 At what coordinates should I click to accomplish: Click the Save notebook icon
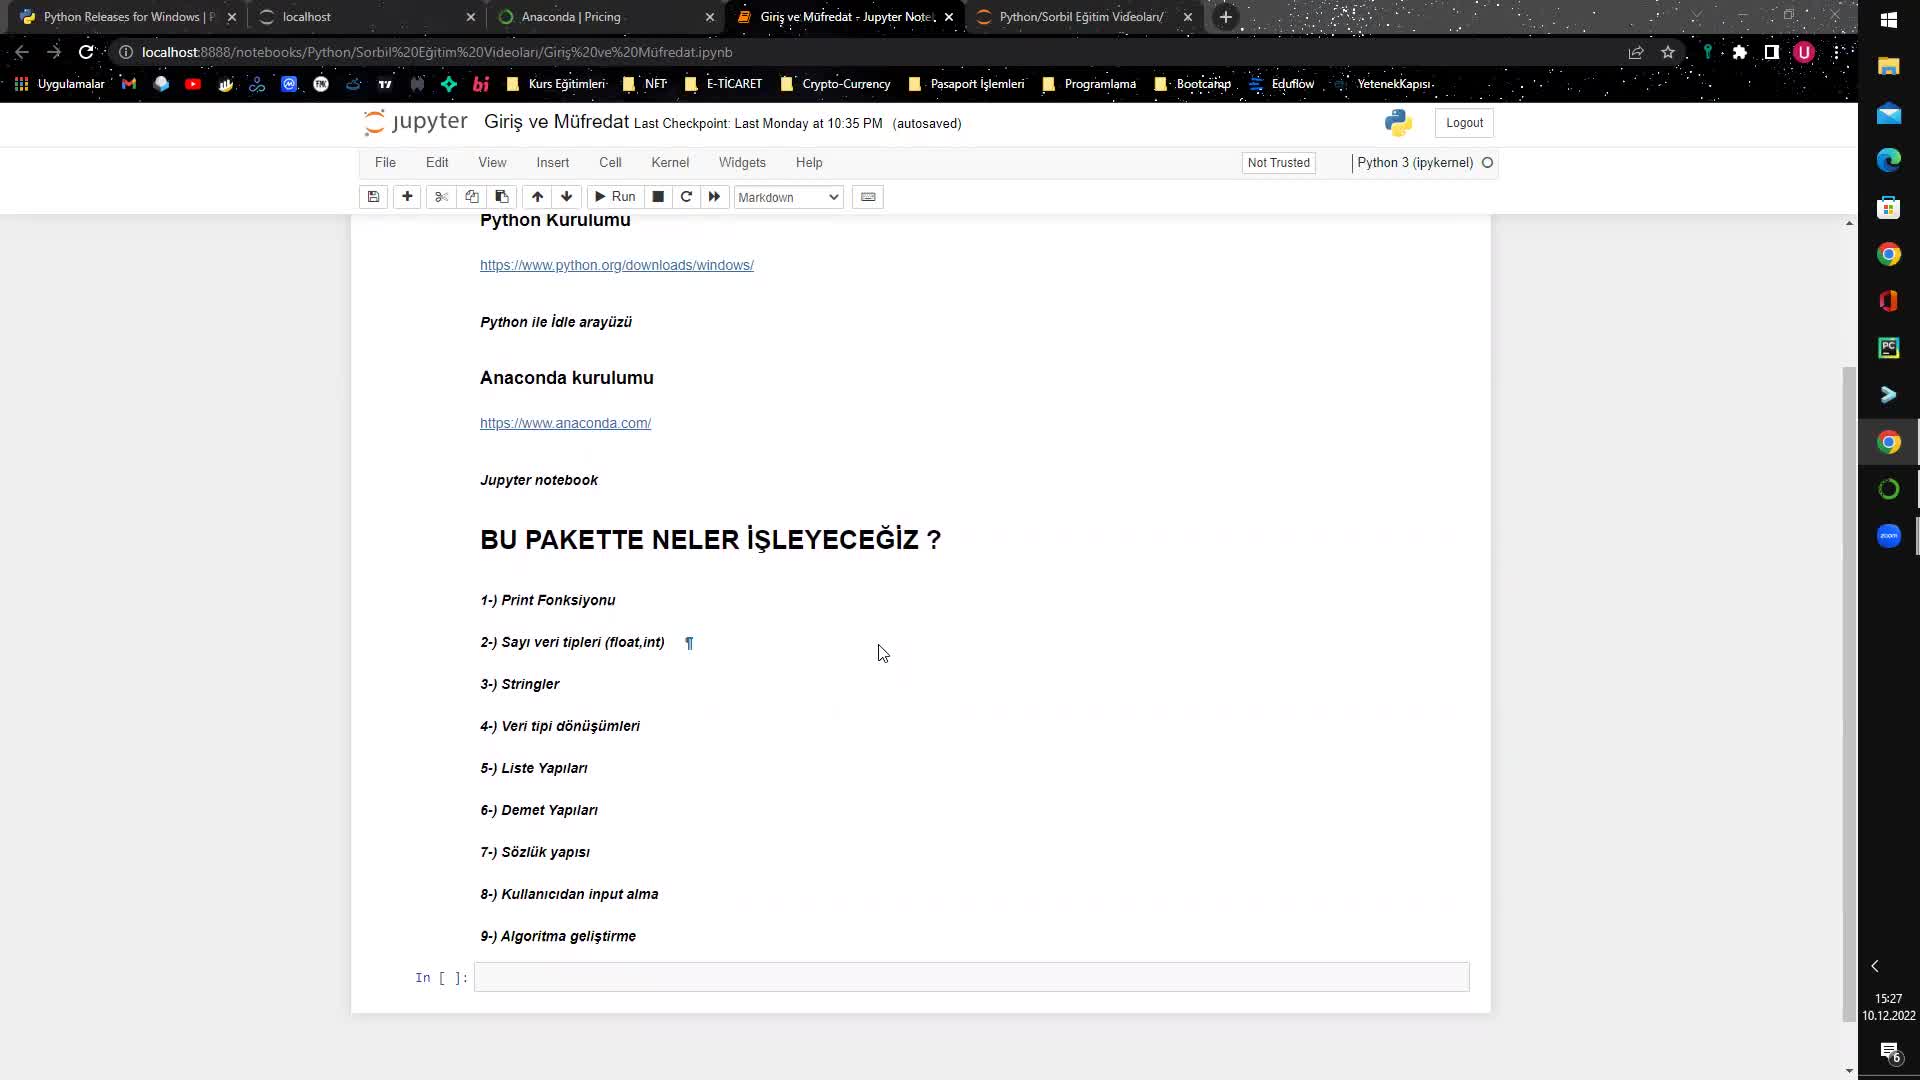375,196
